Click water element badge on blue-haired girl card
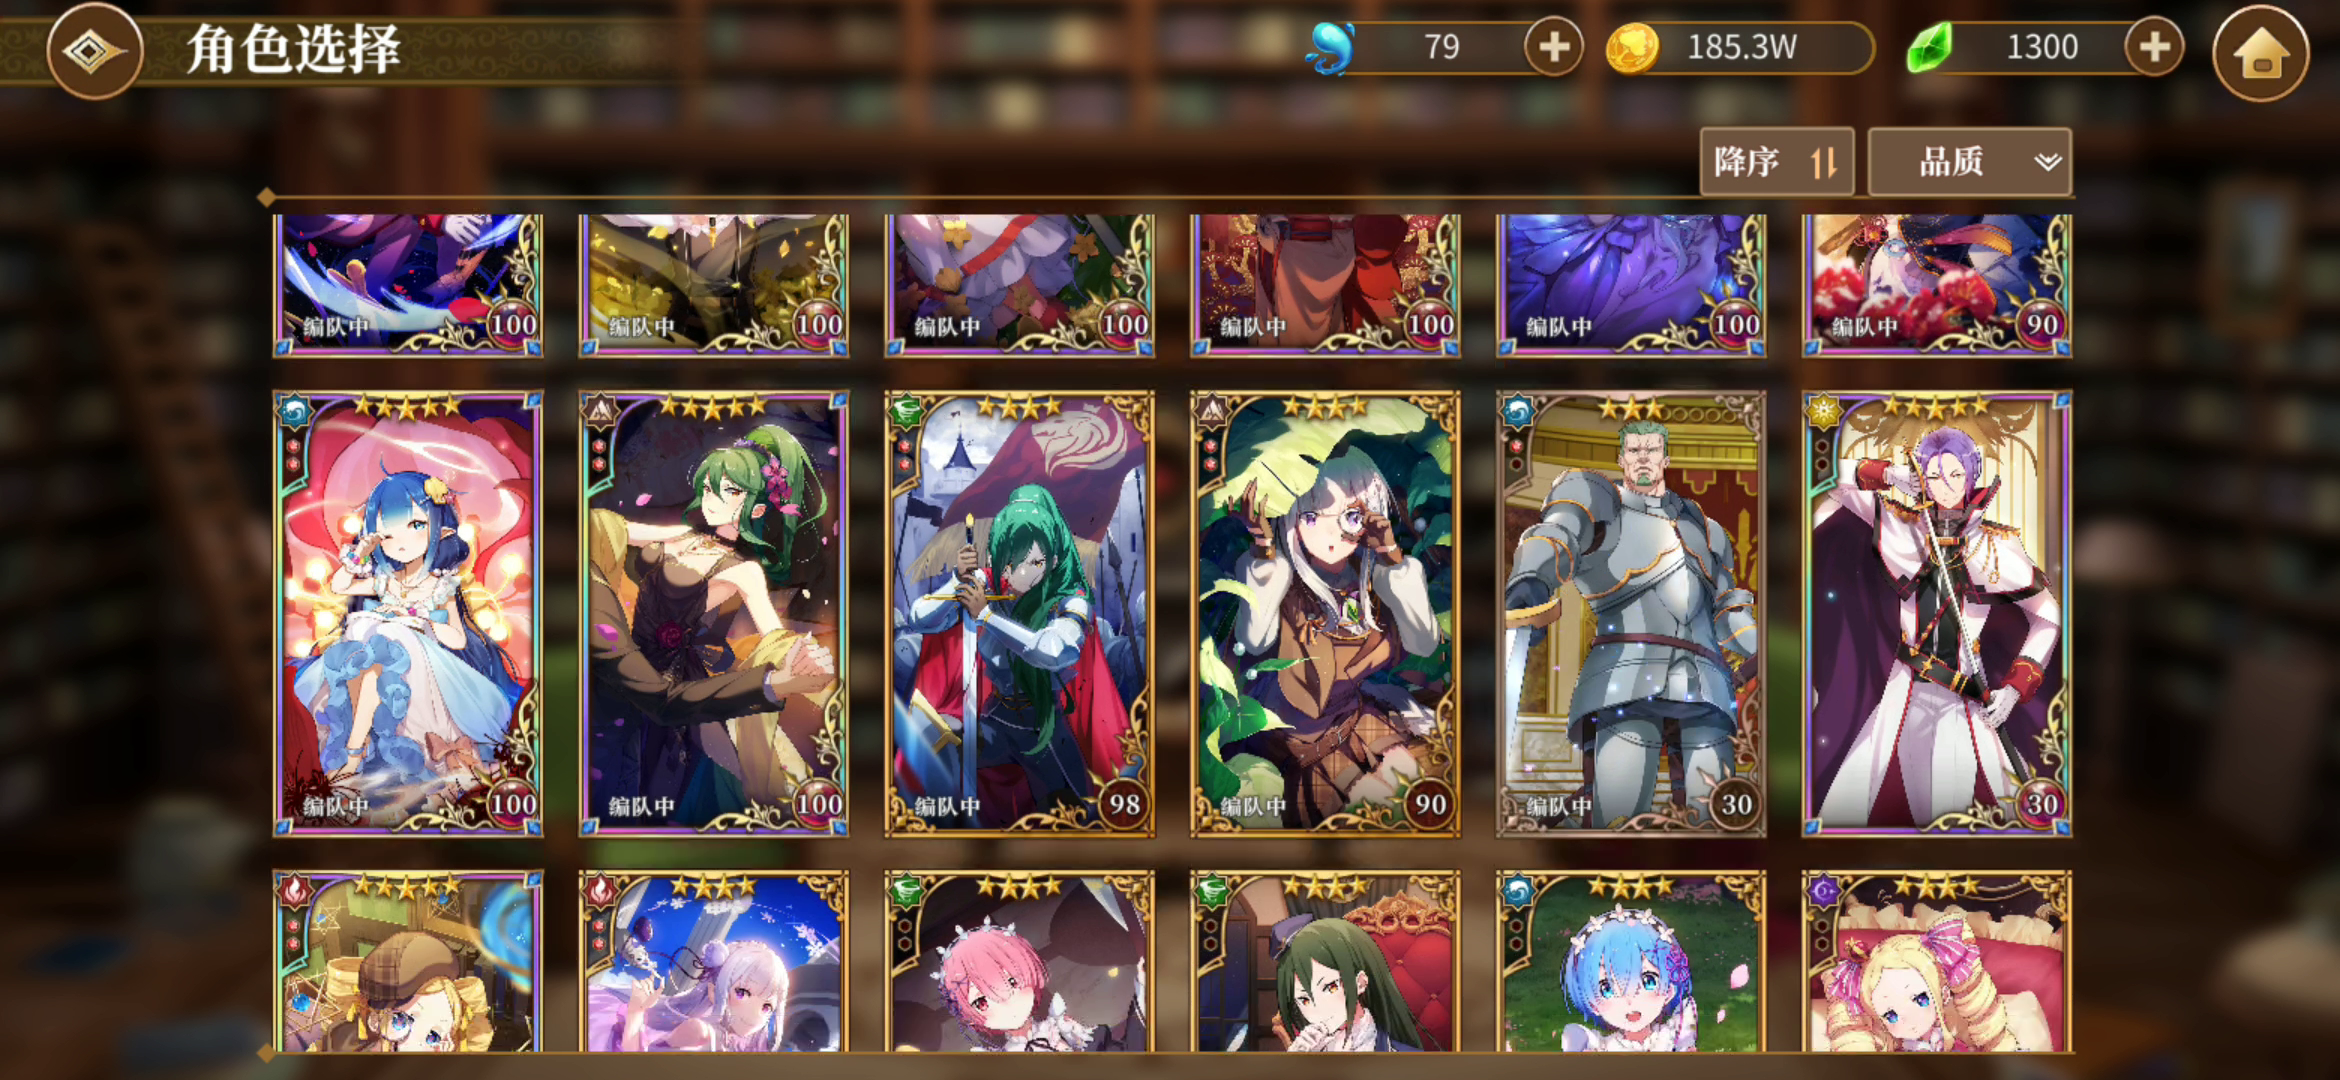This screenshot has width=2340, height=1080. click(x=295, y=412)
